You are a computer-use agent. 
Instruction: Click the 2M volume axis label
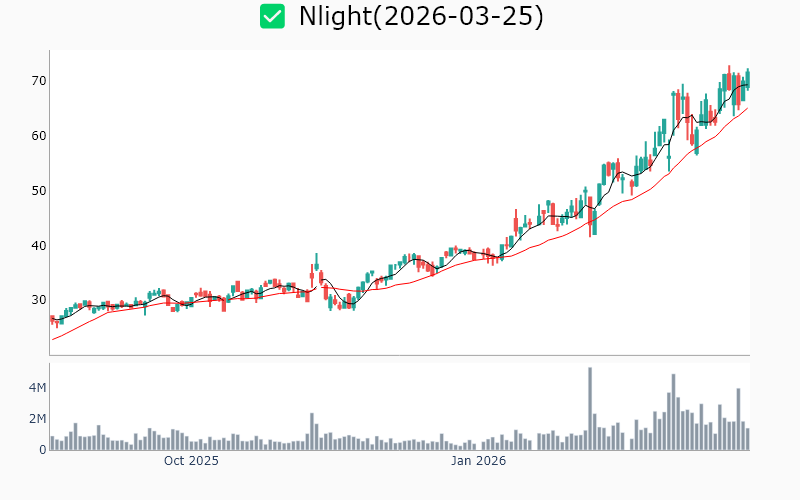click(x=36, y=419)
